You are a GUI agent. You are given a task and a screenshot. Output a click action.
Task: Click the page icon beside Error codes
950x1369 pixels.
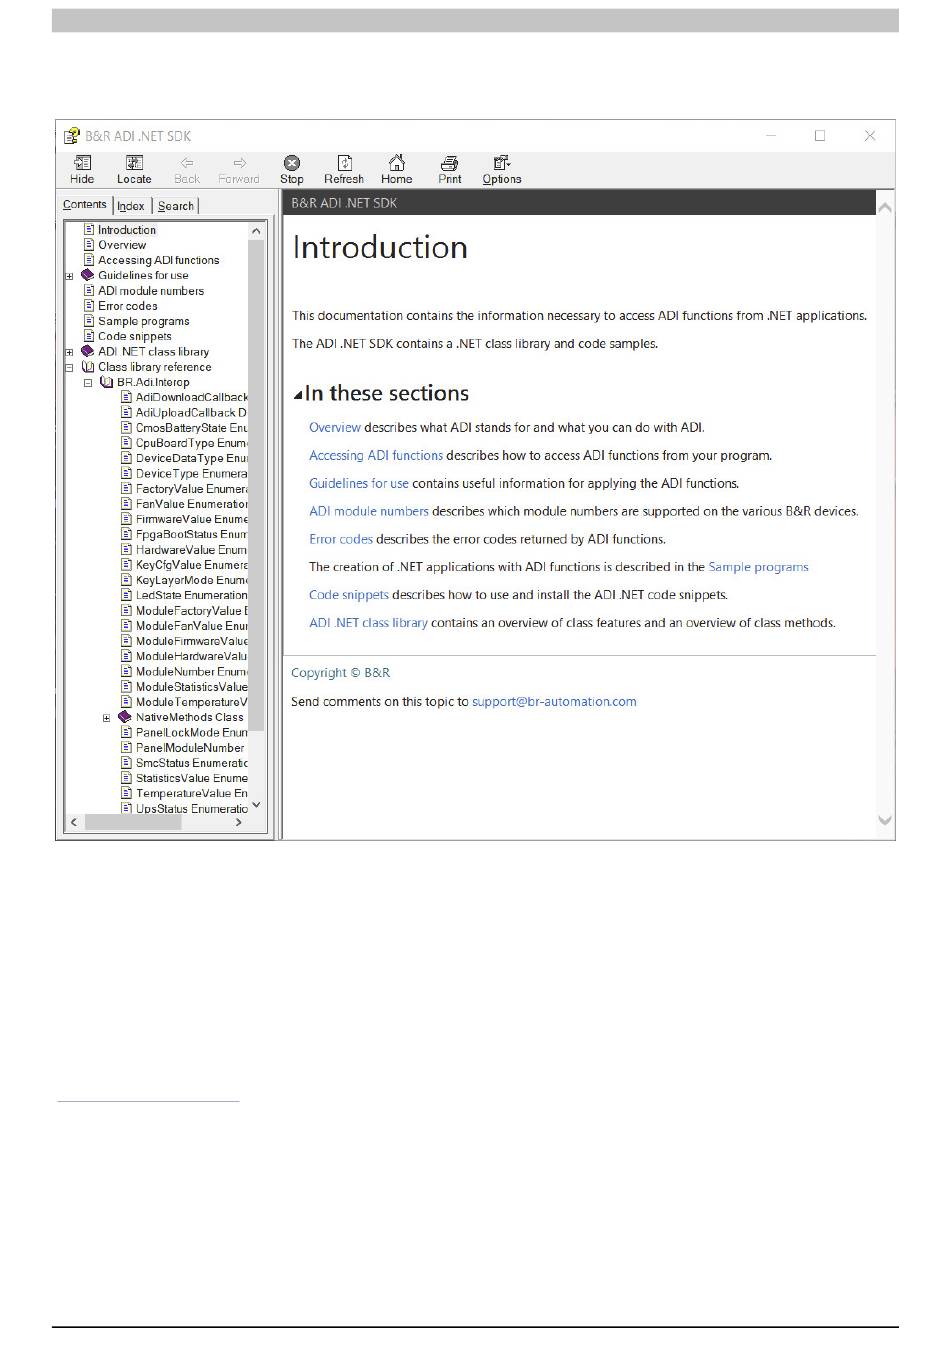(89, 306)
